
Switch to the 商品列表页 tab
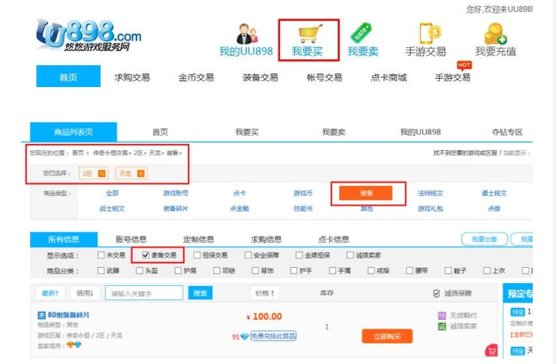73,132
